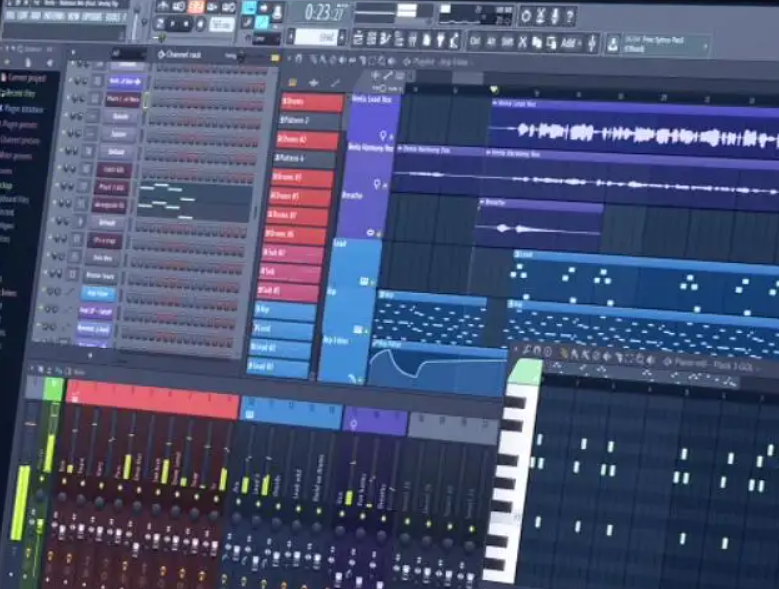
Task: Click the tempo display field
Action: [221, 25]
